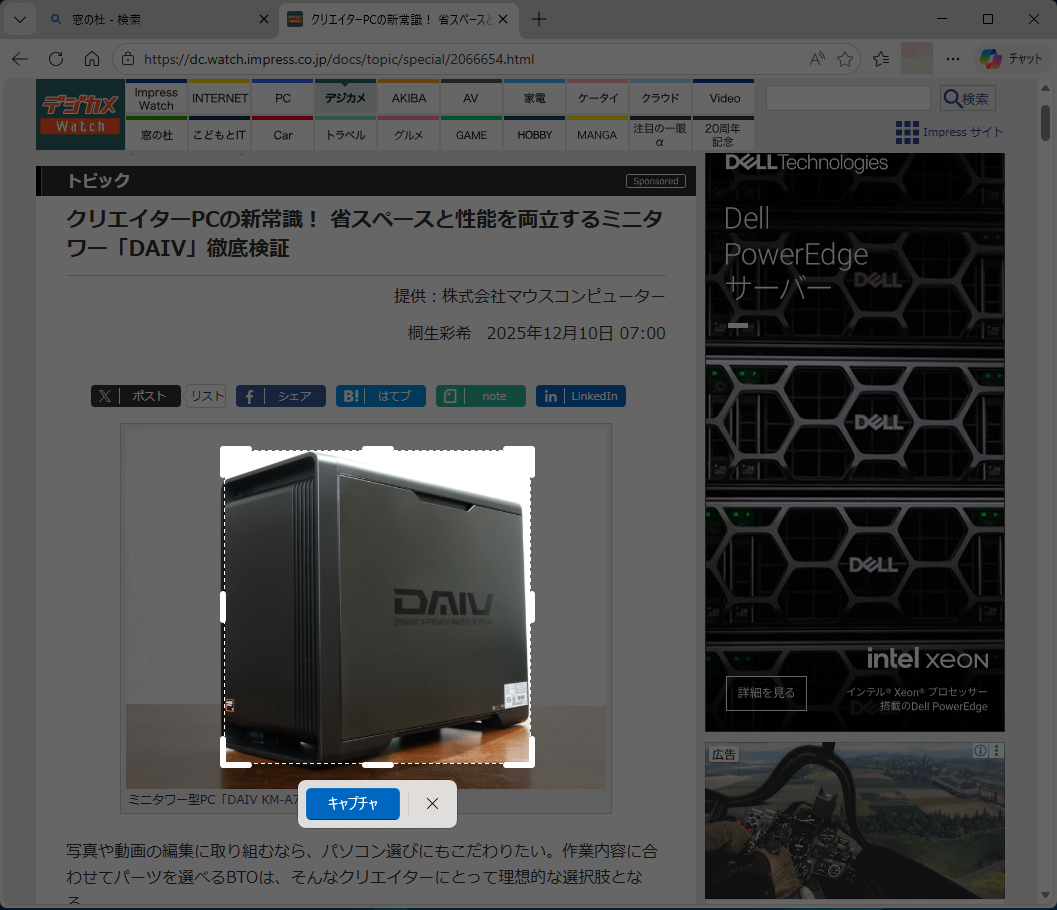The image size is (1057, 910).
Task: Open Impress サイト grid link
Action: [949, 132]
